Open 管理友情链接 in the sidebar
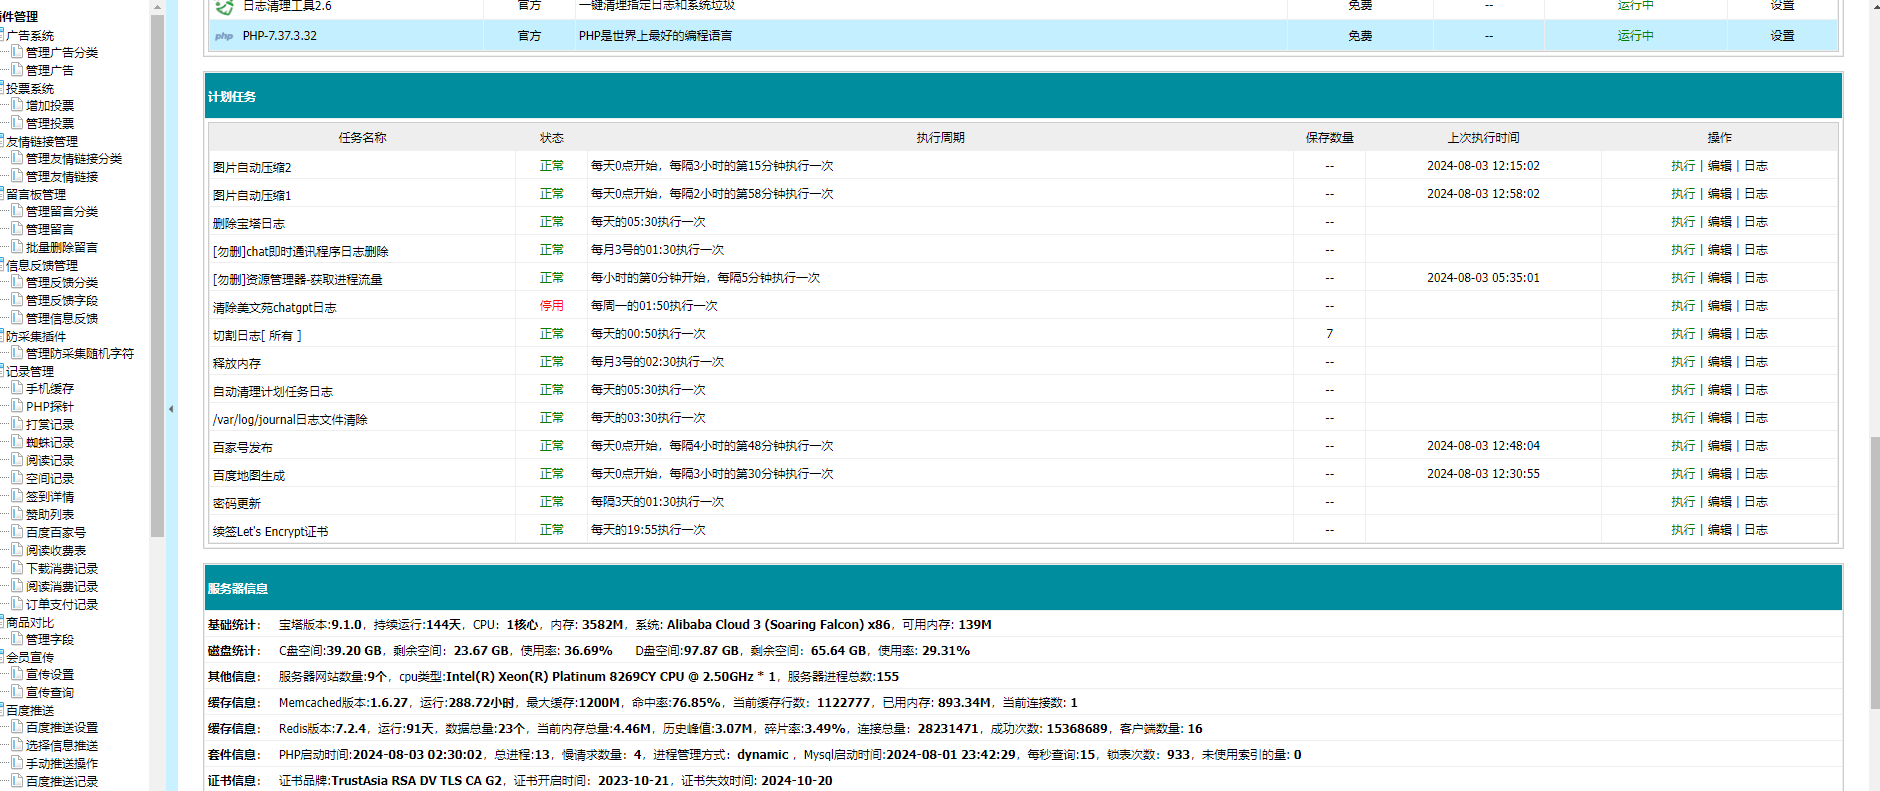The image size is (1880, 791). 62,176
